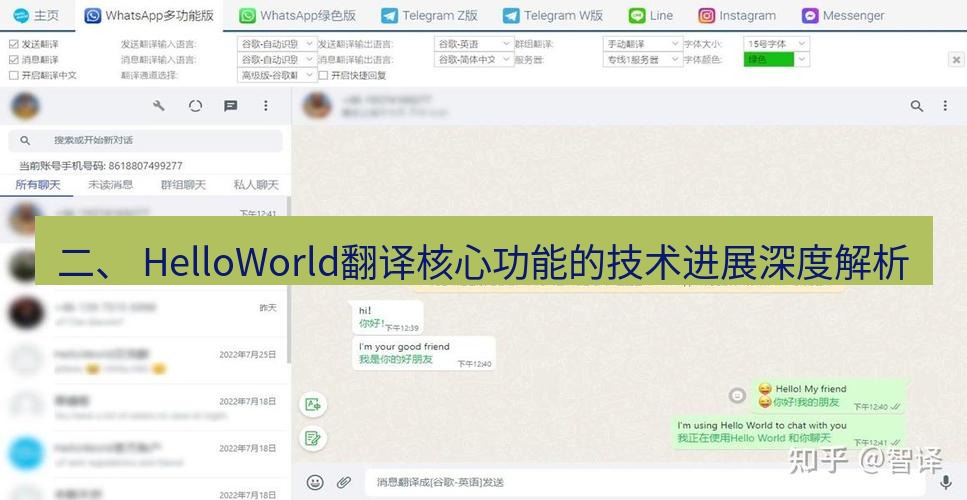Start voice recording with microphone icon
967x500 pixels.
tap(945, 482)
